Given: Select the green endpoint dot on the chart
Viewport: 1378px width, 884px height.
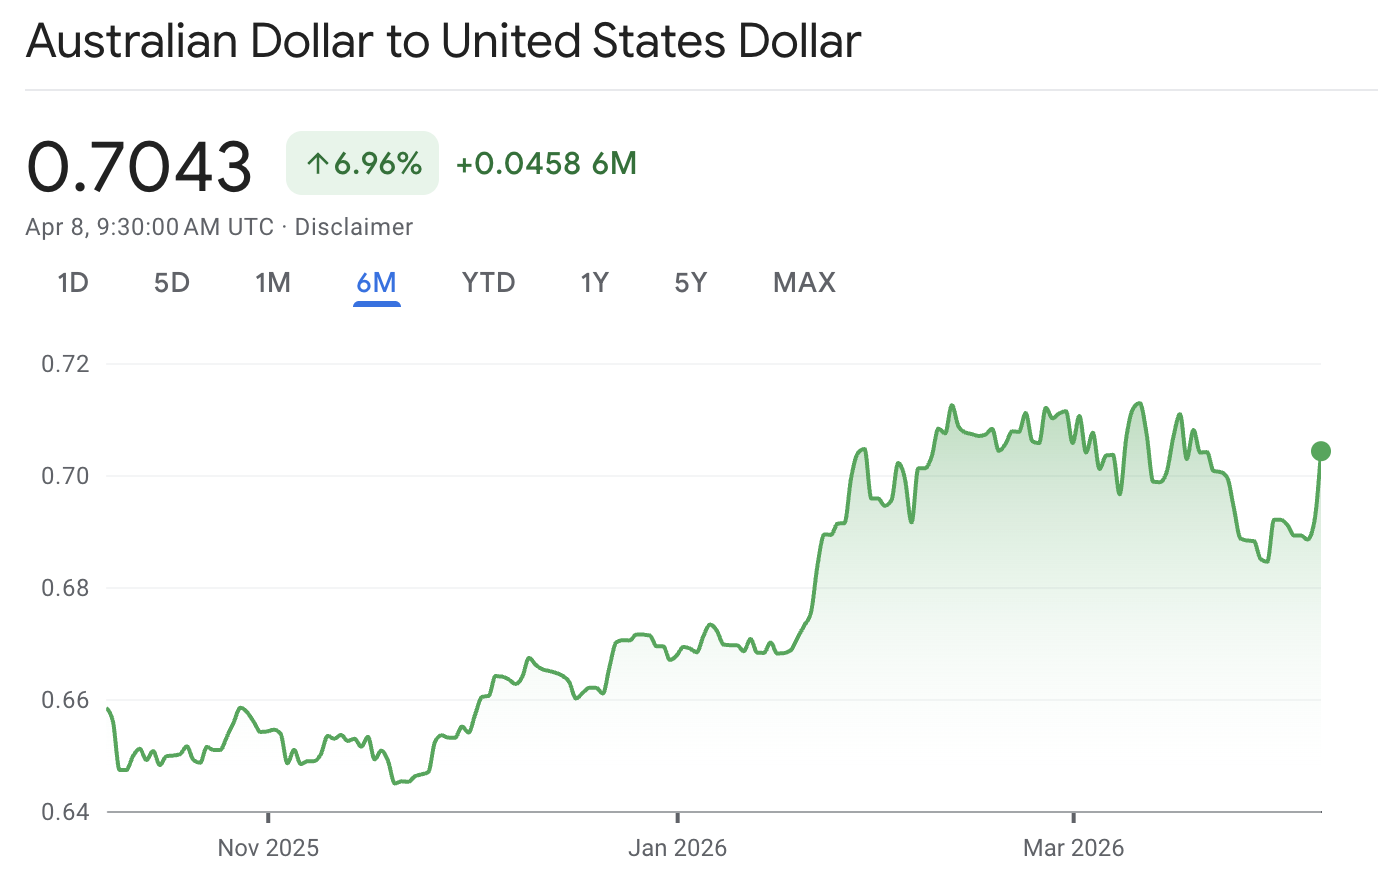Looking at the screenshot, I should (x=1322, y=450).
